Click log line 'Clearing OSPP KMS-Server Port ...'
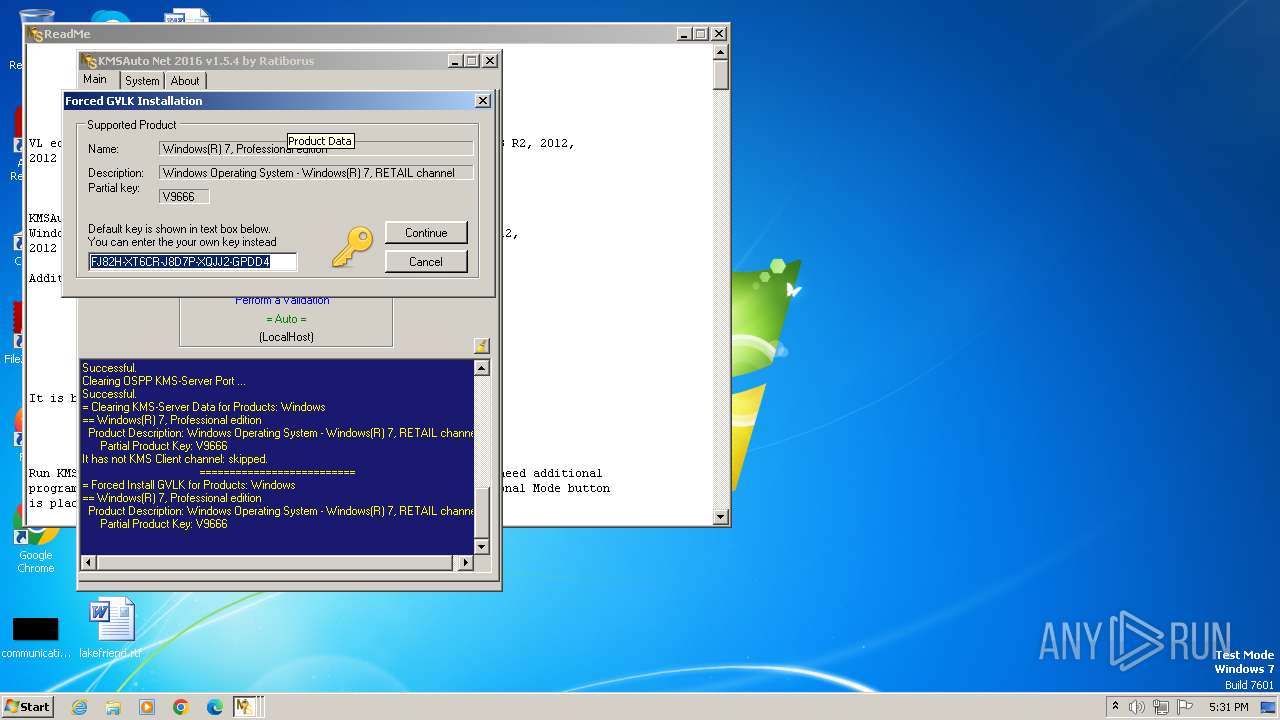Viewport: 1280px width, 720px height. point(164,381)
